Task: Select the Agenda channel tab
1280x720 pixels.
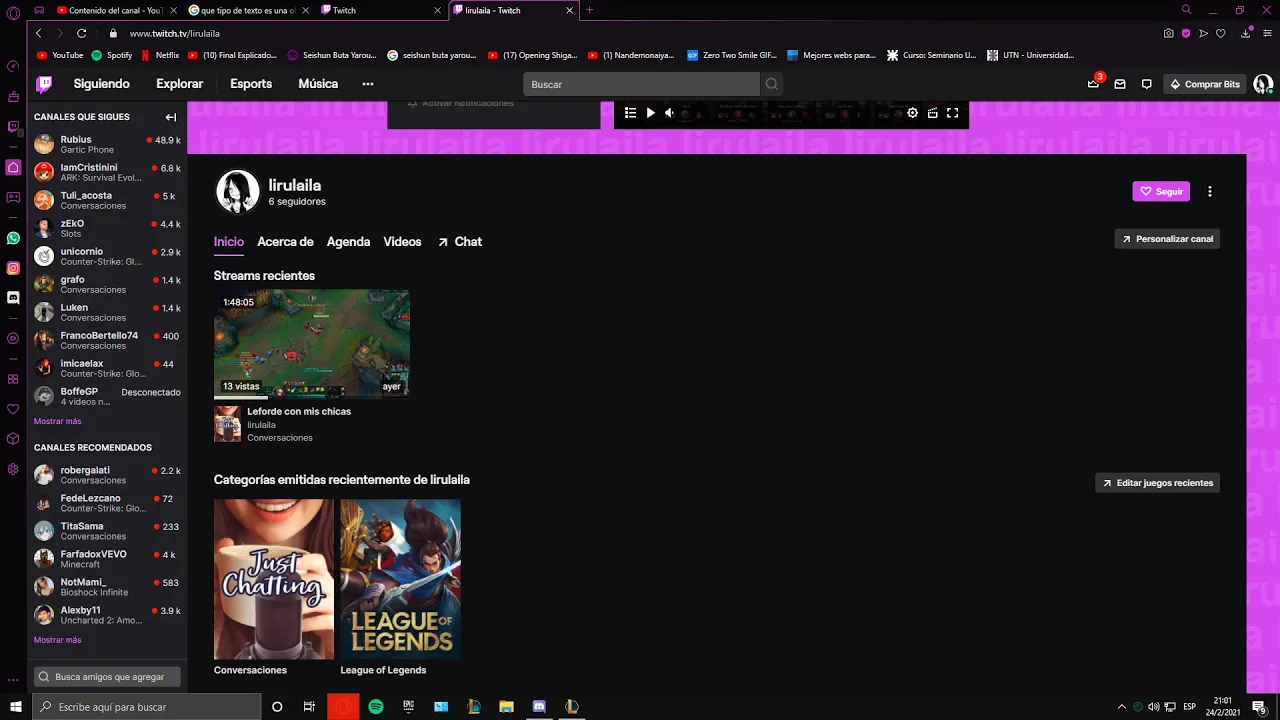Action: pos(348,242)
